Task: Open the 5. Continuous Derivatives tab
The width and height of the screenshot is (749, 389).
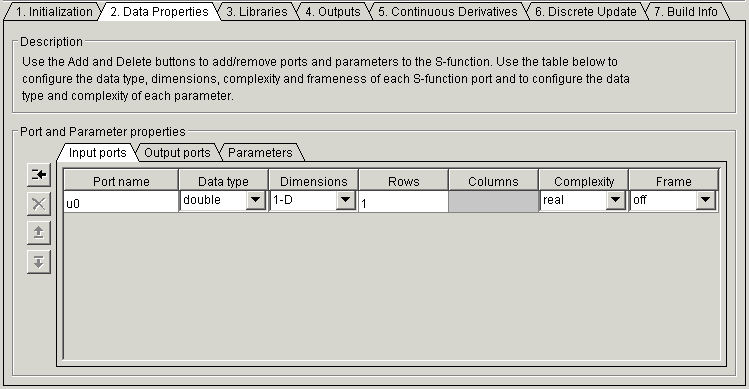Action: 448,11
